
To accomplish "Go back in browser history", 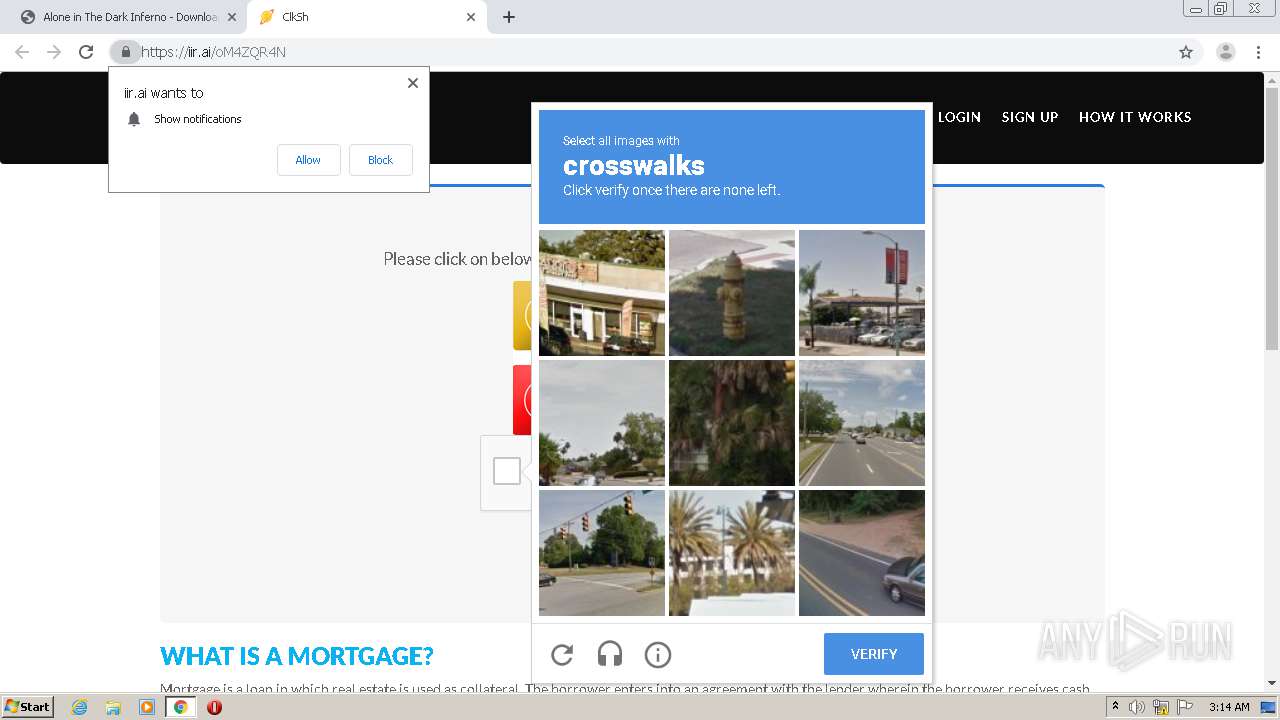I will [22, 52].
